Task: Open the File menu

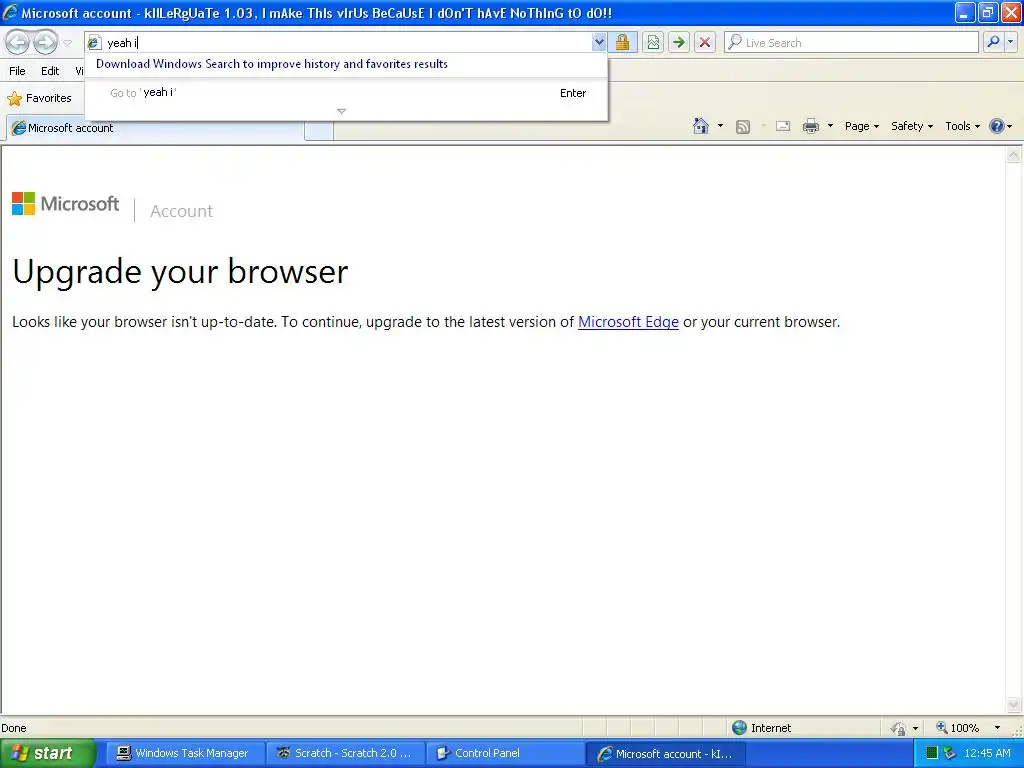Action: 18,71
